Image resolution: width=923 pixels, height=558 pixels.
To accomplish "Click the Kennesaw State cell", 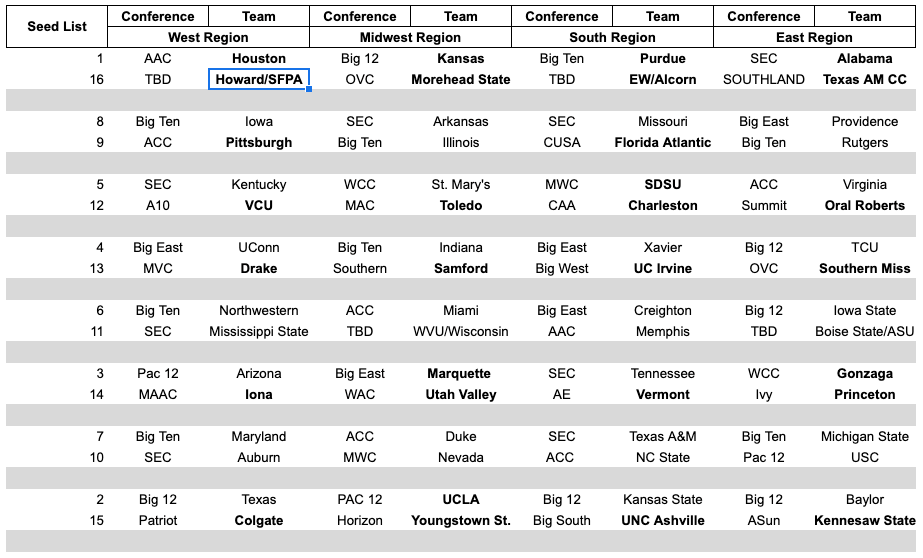I will [865, 521].
